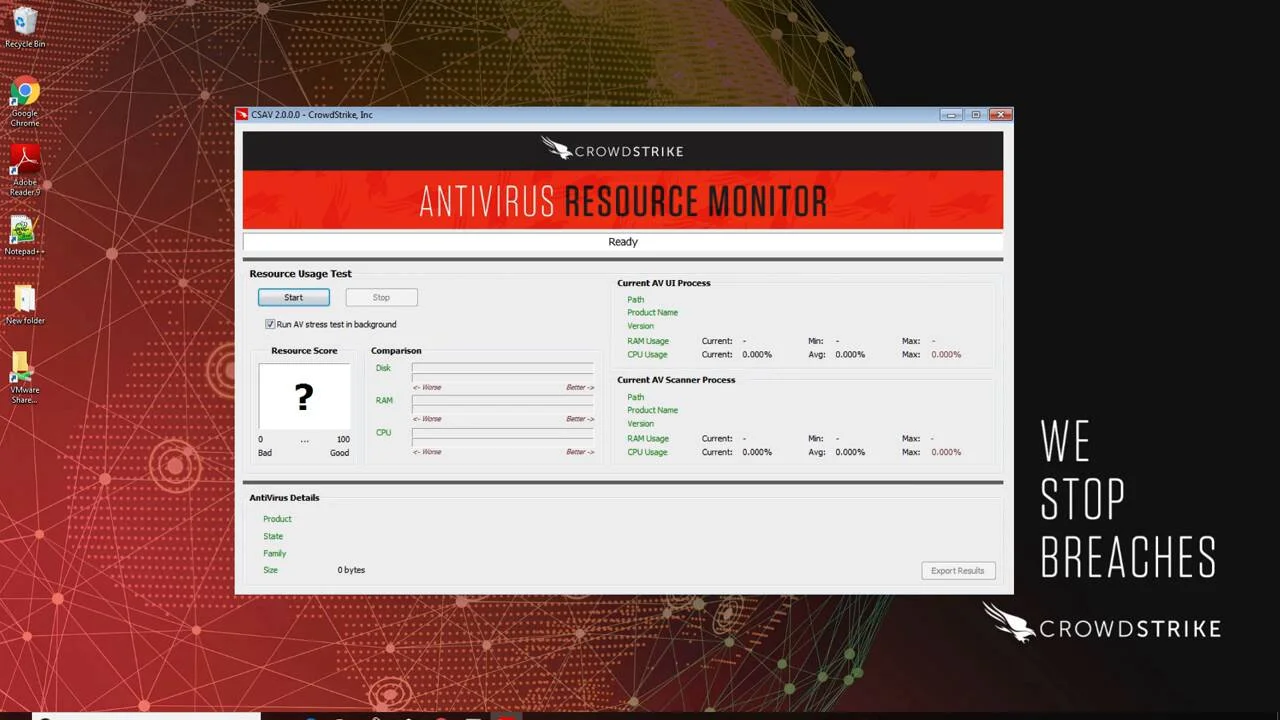Click Product Name under AV Scanner Process
The width and height of the screenshot is (1280, 720).
tap(652, 410)
